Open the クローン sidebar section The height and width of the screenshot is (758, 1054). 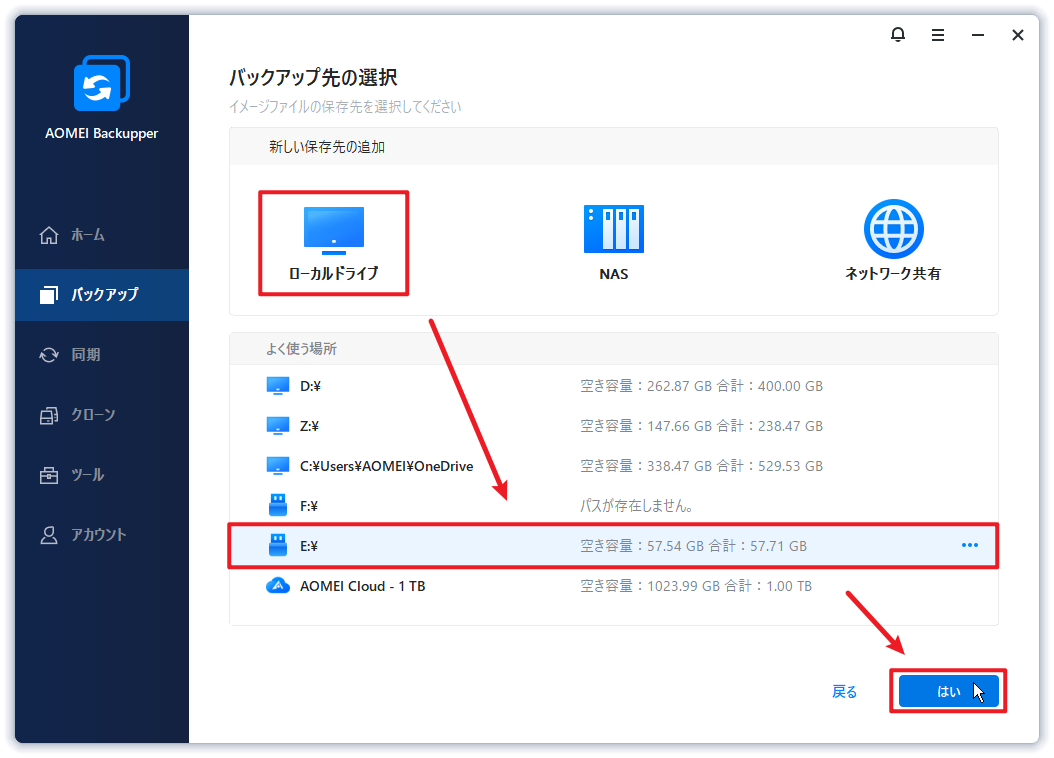pos(102,415)
